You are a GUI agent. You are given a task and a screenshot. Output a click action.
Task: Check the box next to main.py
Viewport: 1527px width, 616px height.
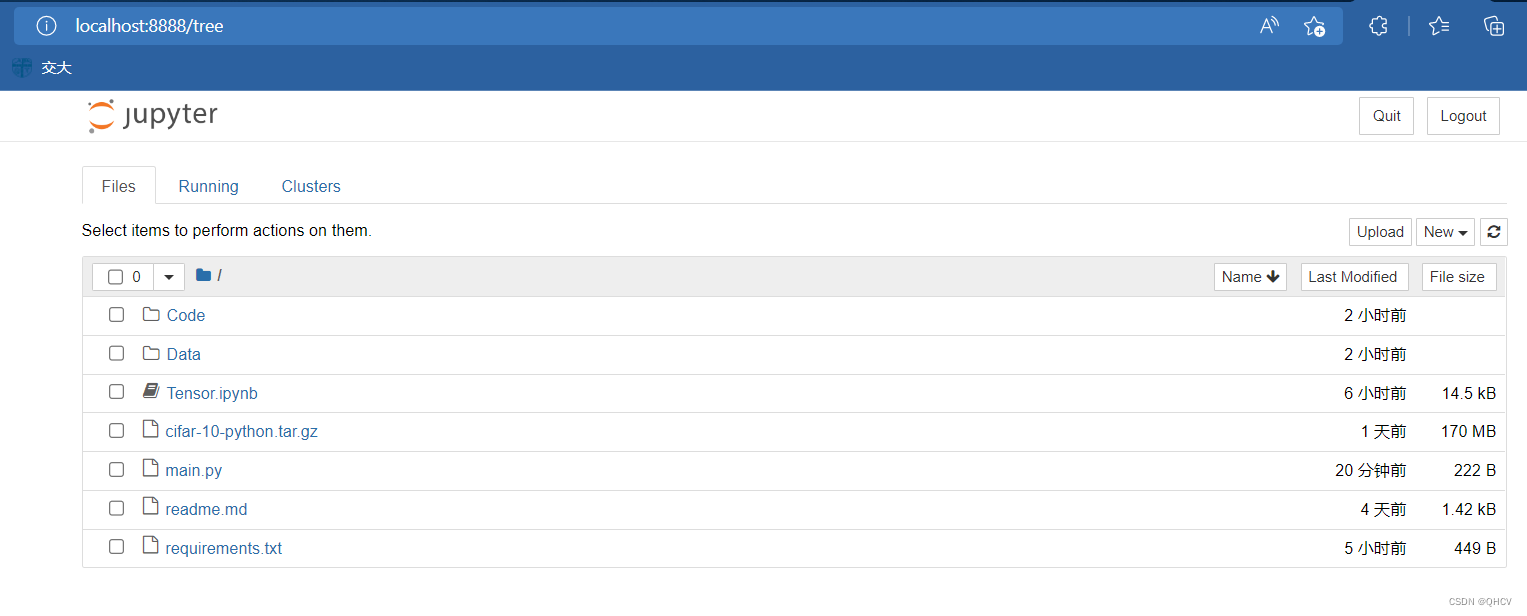point(117,470)
